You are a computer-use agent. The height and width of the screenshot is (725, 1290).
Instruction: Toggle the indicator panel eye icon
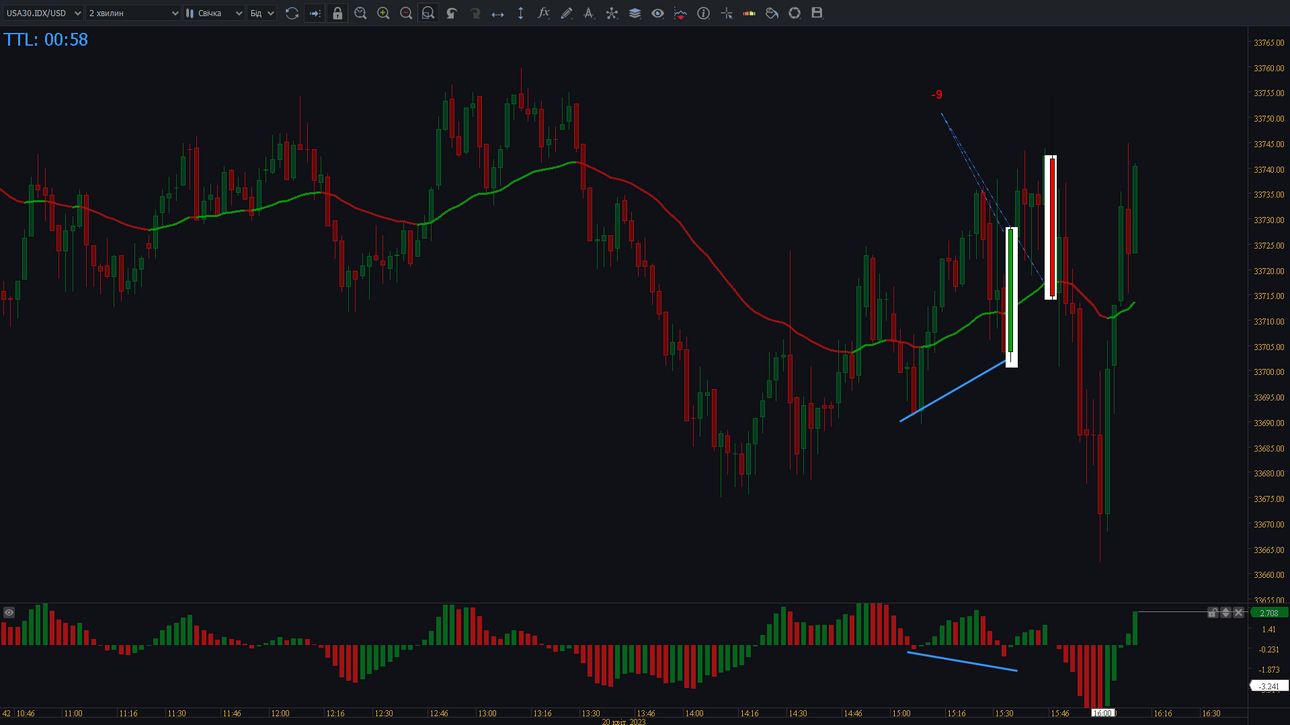click(9, 612)
